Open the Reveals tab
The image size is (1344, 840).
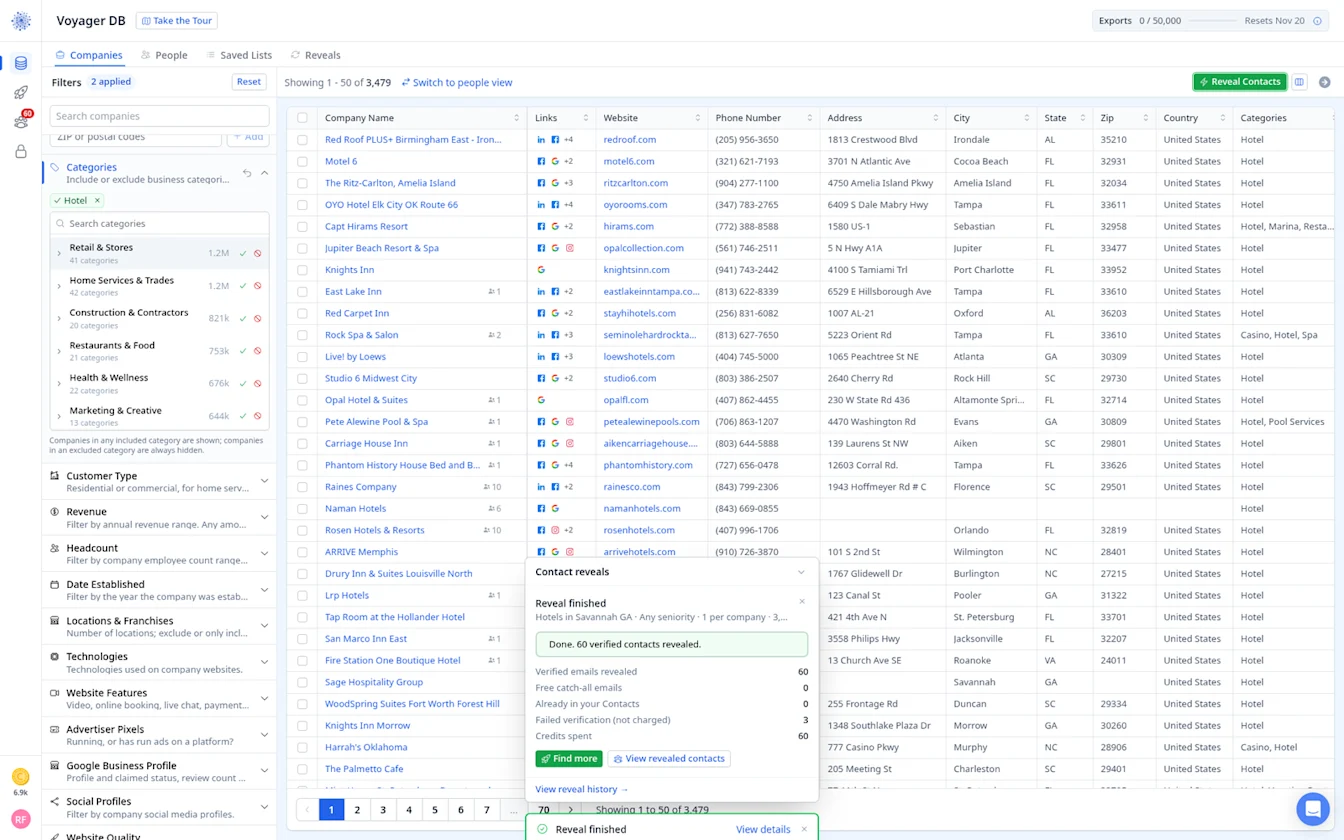point(316,55)
